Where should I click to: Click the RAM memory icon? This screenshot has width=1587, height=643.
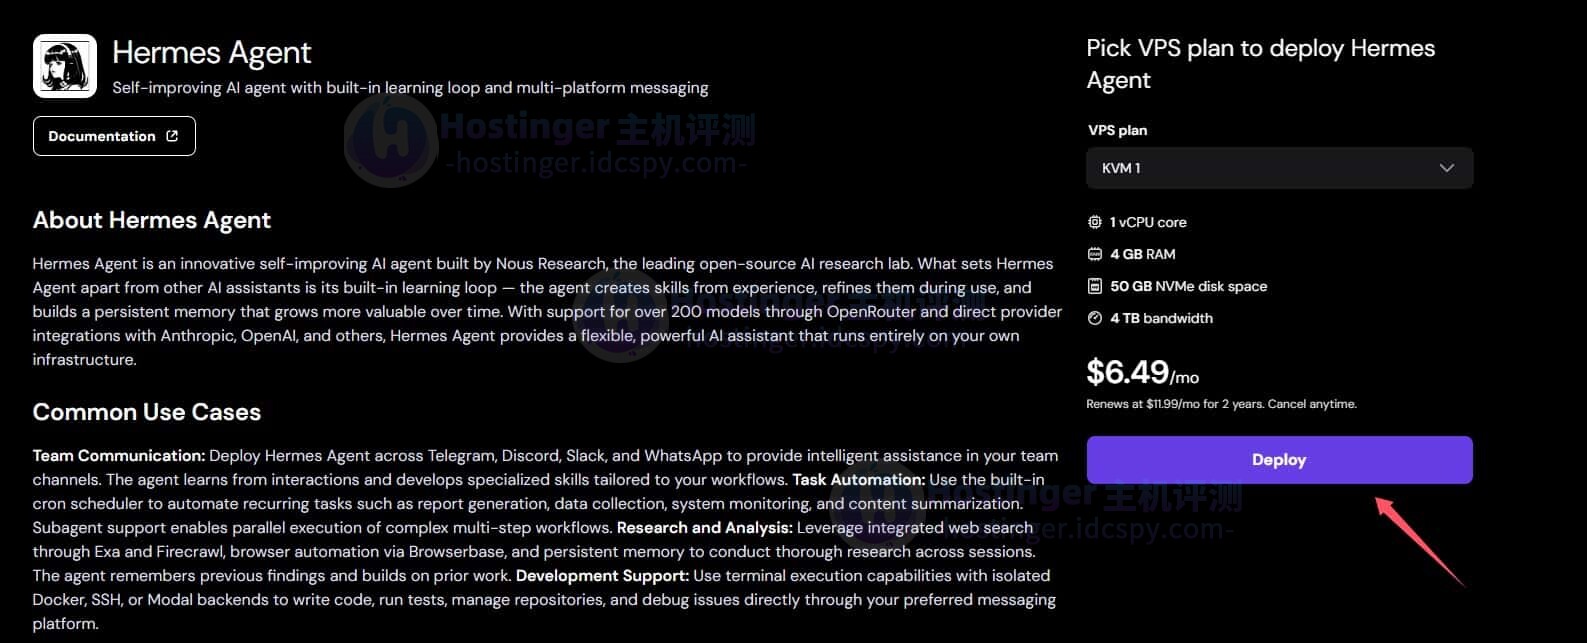[x=1095, y=254]
